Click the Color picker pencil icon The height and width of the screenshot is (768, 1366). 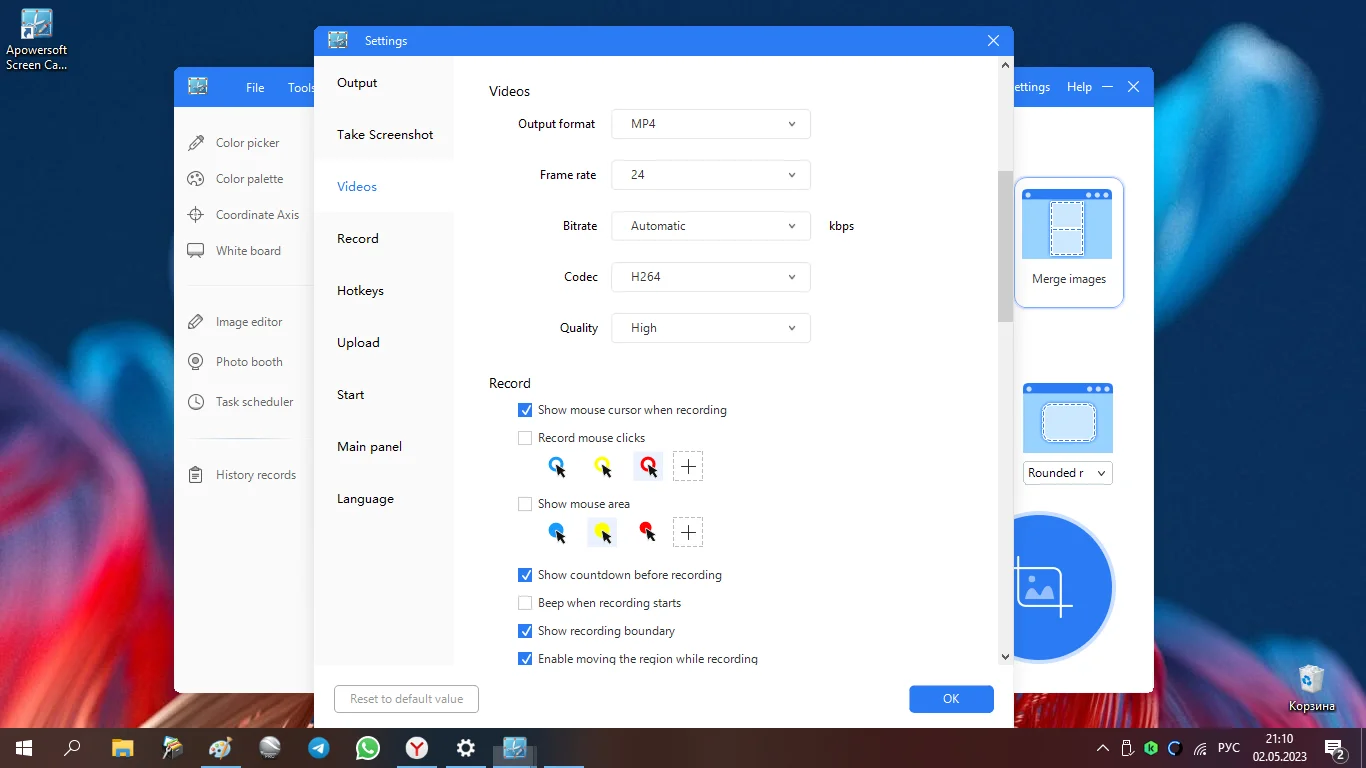[196, 143]
